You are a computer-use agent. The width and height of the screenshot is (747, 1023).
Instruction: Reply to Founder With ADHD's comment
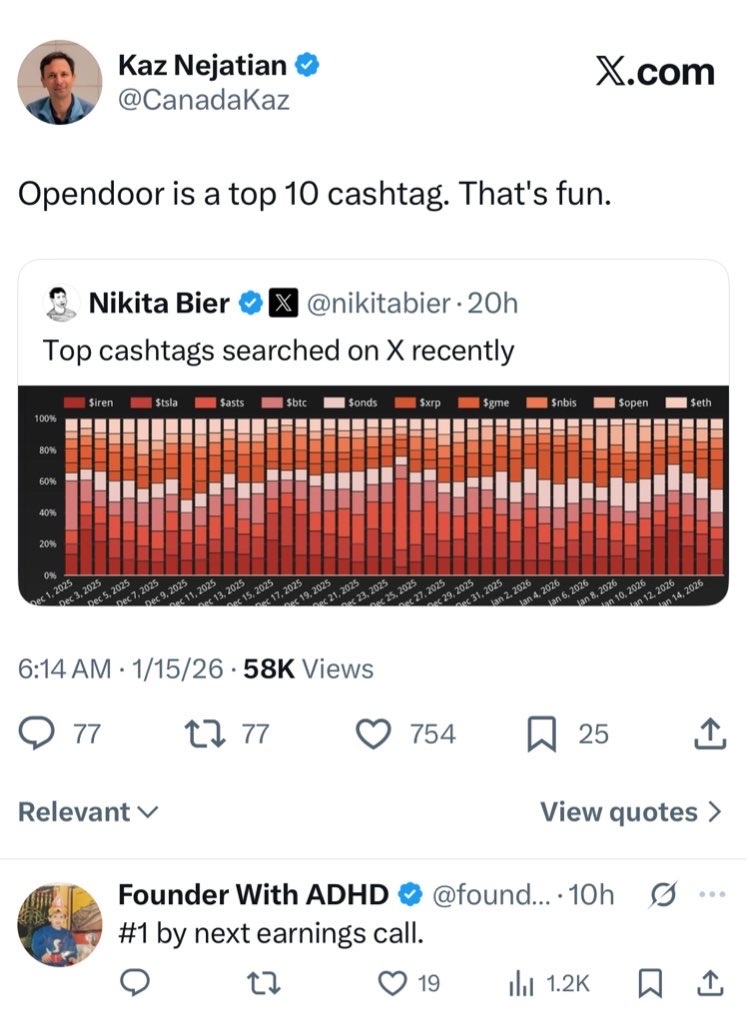pos(136,983)
